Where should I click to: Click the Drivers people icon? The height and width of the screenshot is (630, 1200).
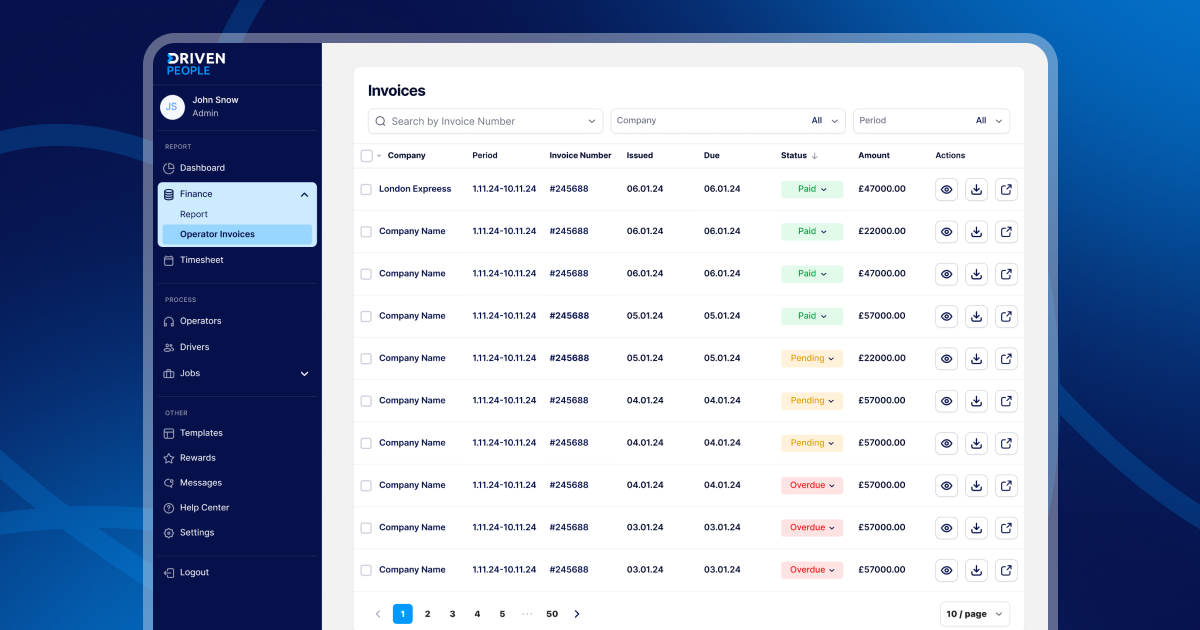coord(169,347)
